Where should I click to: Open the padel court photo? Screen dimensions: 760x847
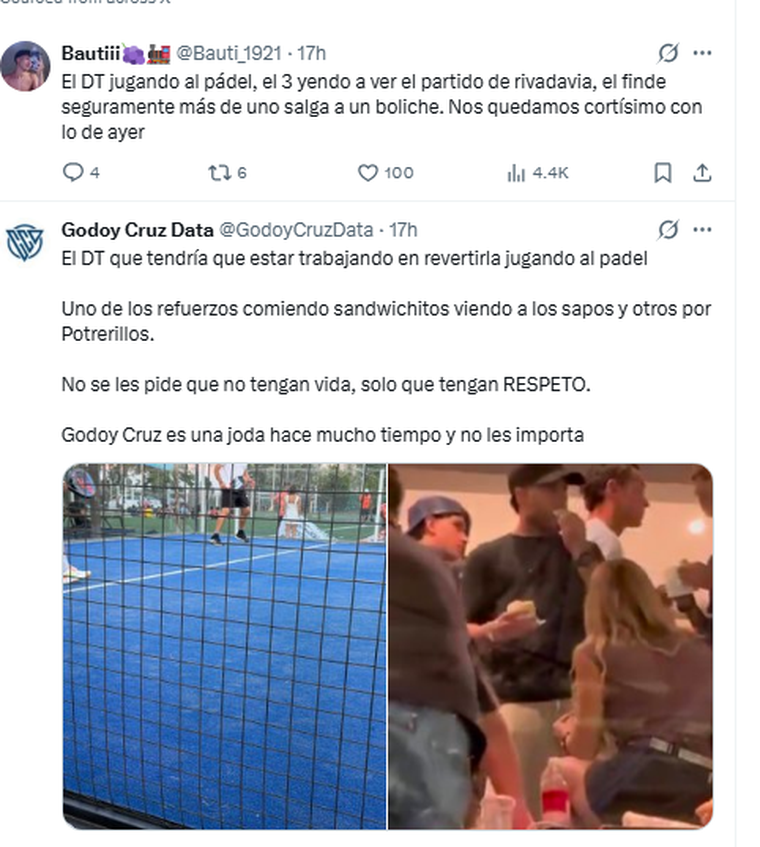[x=225, y=646]
